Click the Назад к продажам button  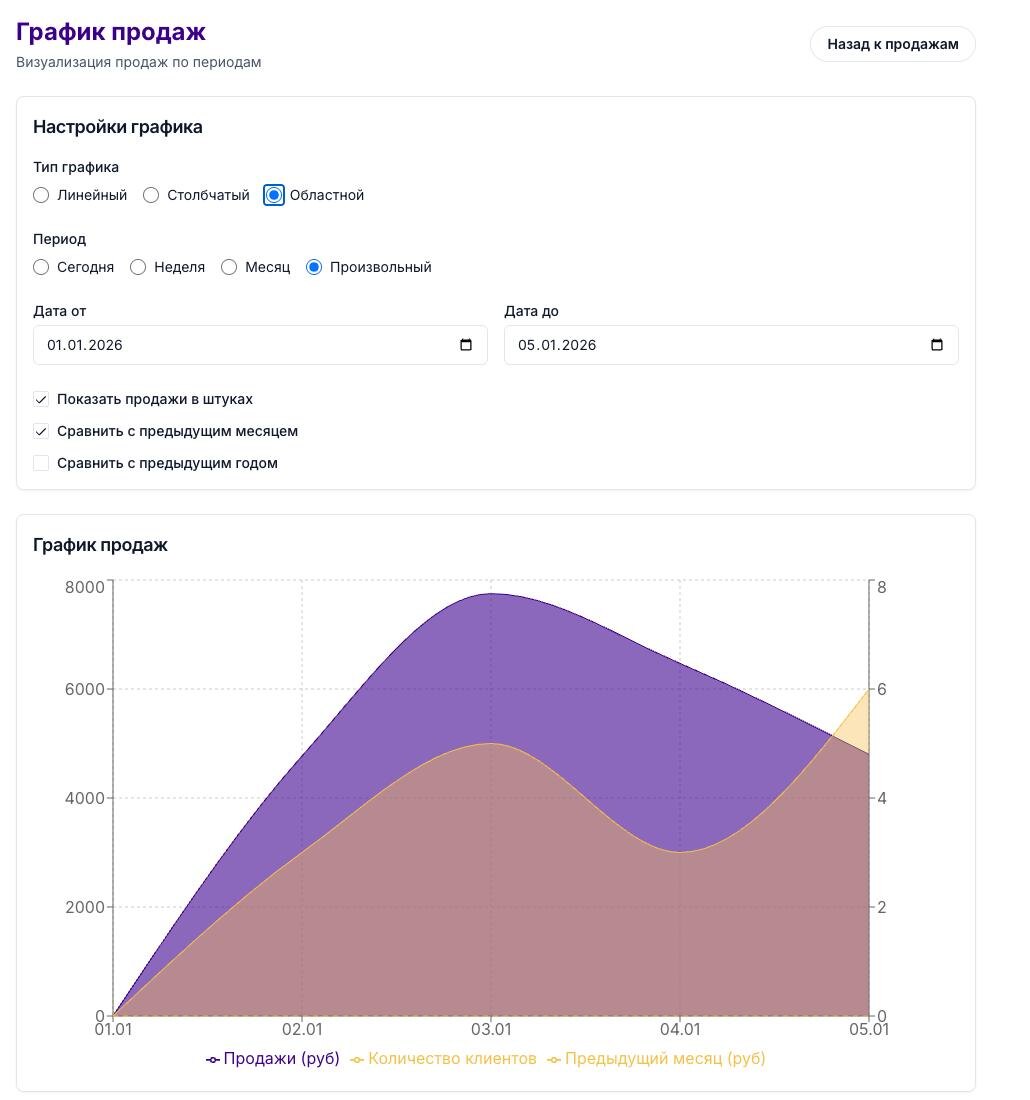click(x=892, y=44)
